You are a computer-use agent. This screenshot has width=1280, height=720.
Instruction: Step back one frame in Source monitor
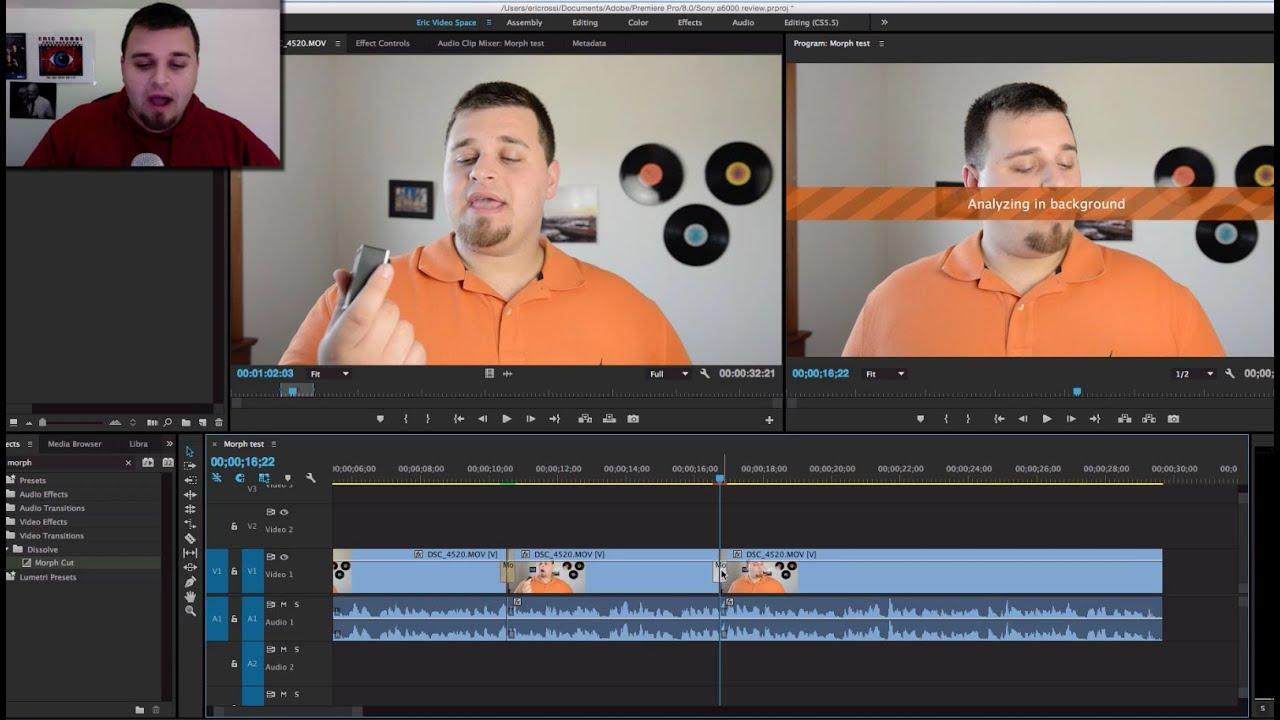(x=483, y=419)
